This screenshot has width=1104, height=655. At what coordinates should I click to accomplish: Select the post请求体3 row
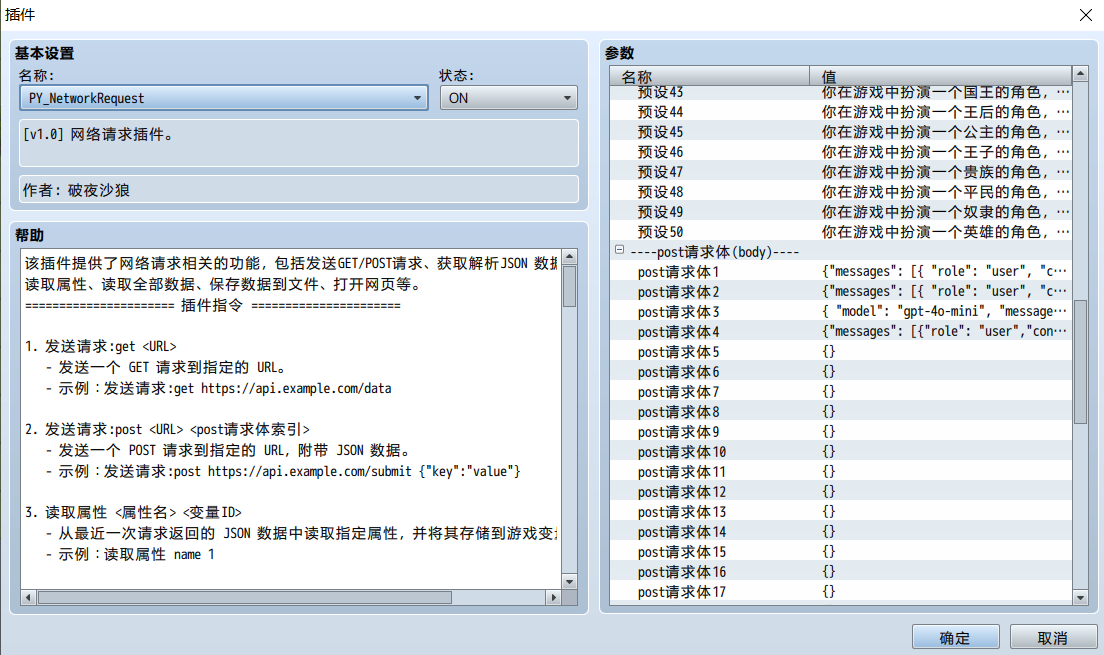click(841, 311)
